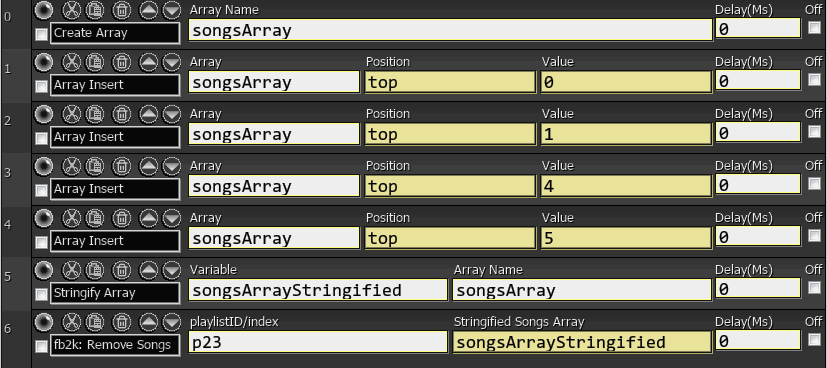Image resolution: width=827 pixels, height=368 pixels.
Task: Click the scissors cut icon in row 0
Action: [x=72, y=10]
